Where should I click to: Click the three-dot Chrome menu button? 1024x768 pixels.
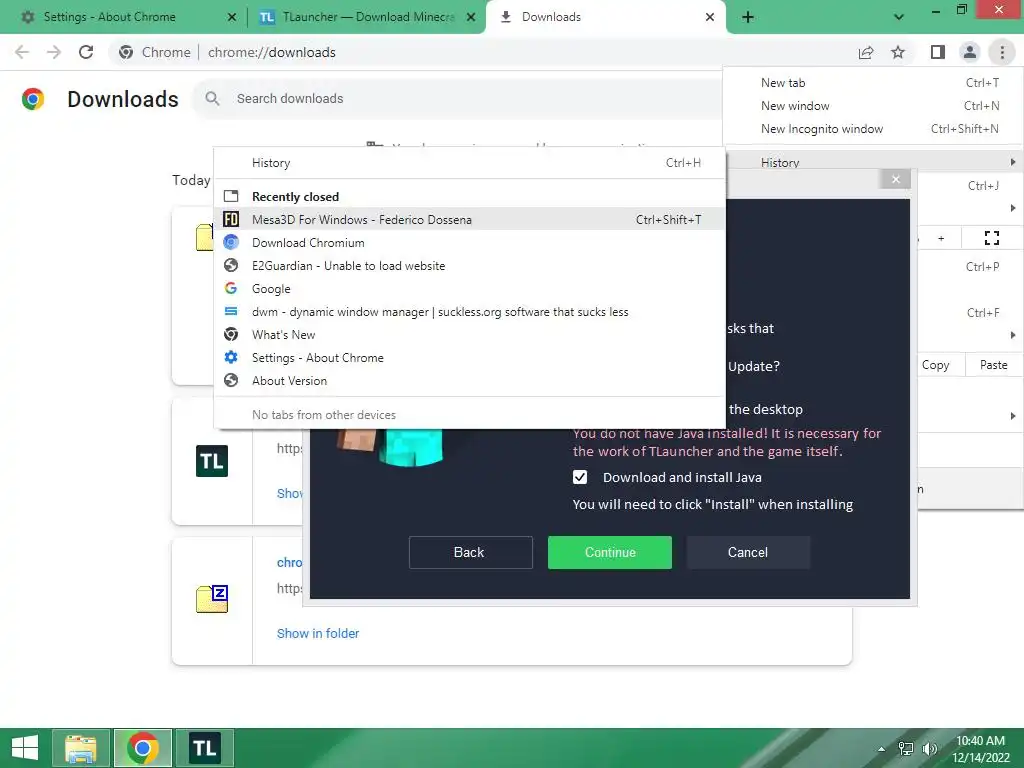pos(1002,52)
